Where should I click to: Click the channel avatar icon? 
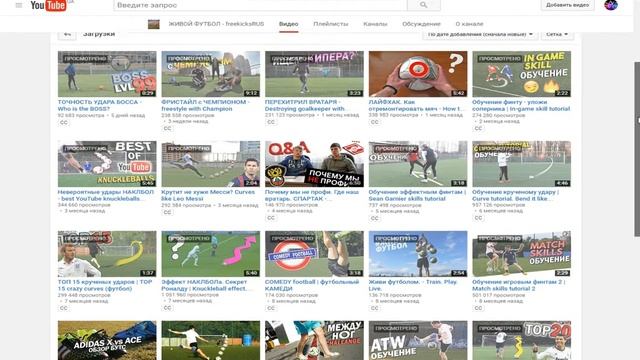[x=153, y=24]
